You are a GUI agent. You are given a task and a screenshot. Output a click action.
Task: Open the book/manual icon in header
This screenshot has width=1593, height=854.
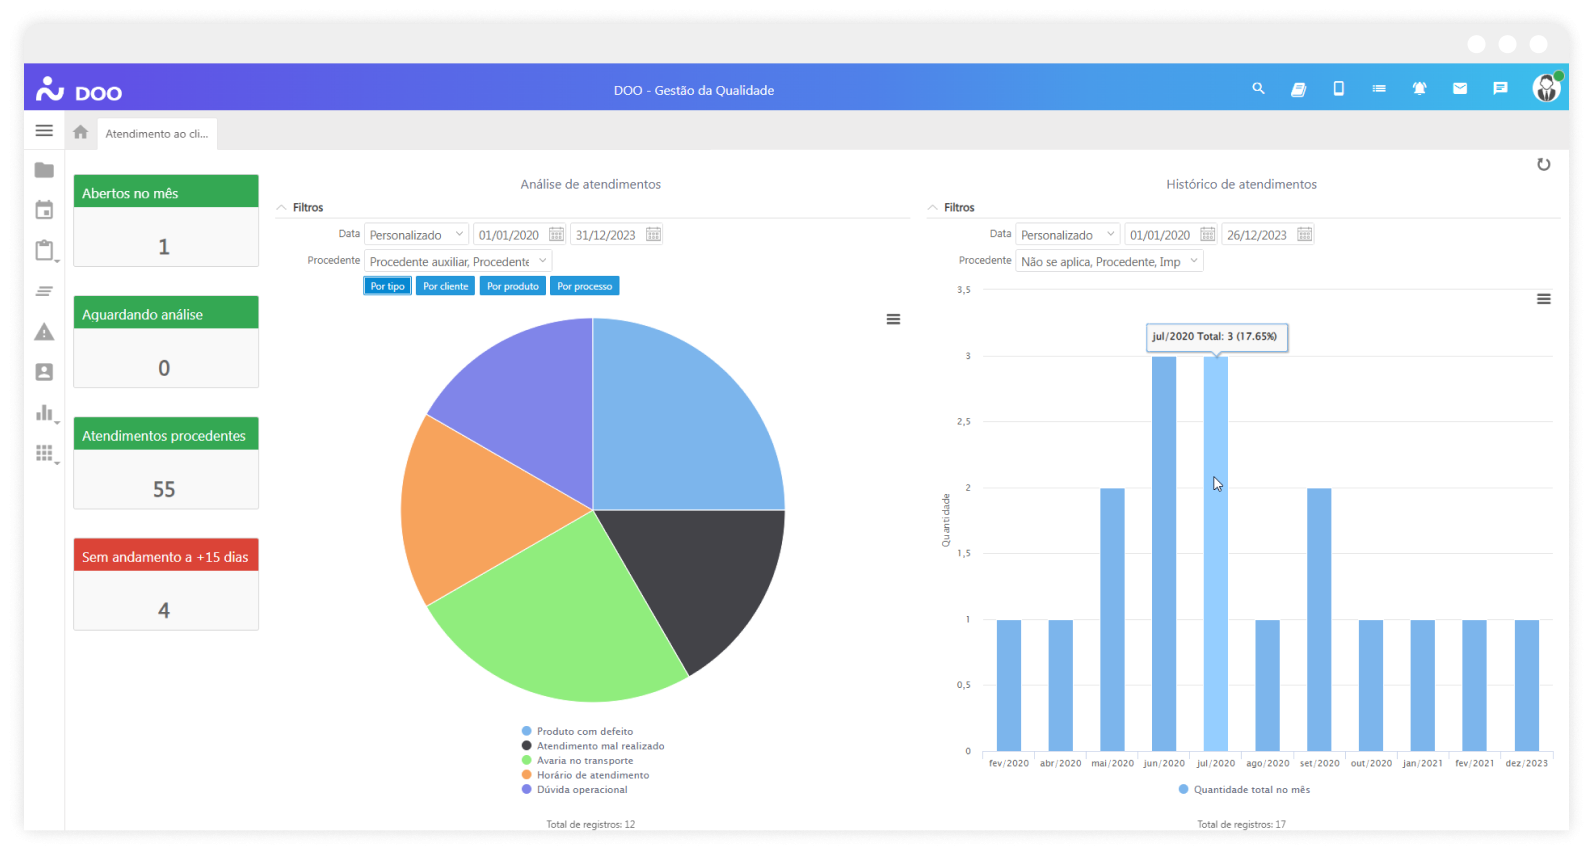(1298, 89)
